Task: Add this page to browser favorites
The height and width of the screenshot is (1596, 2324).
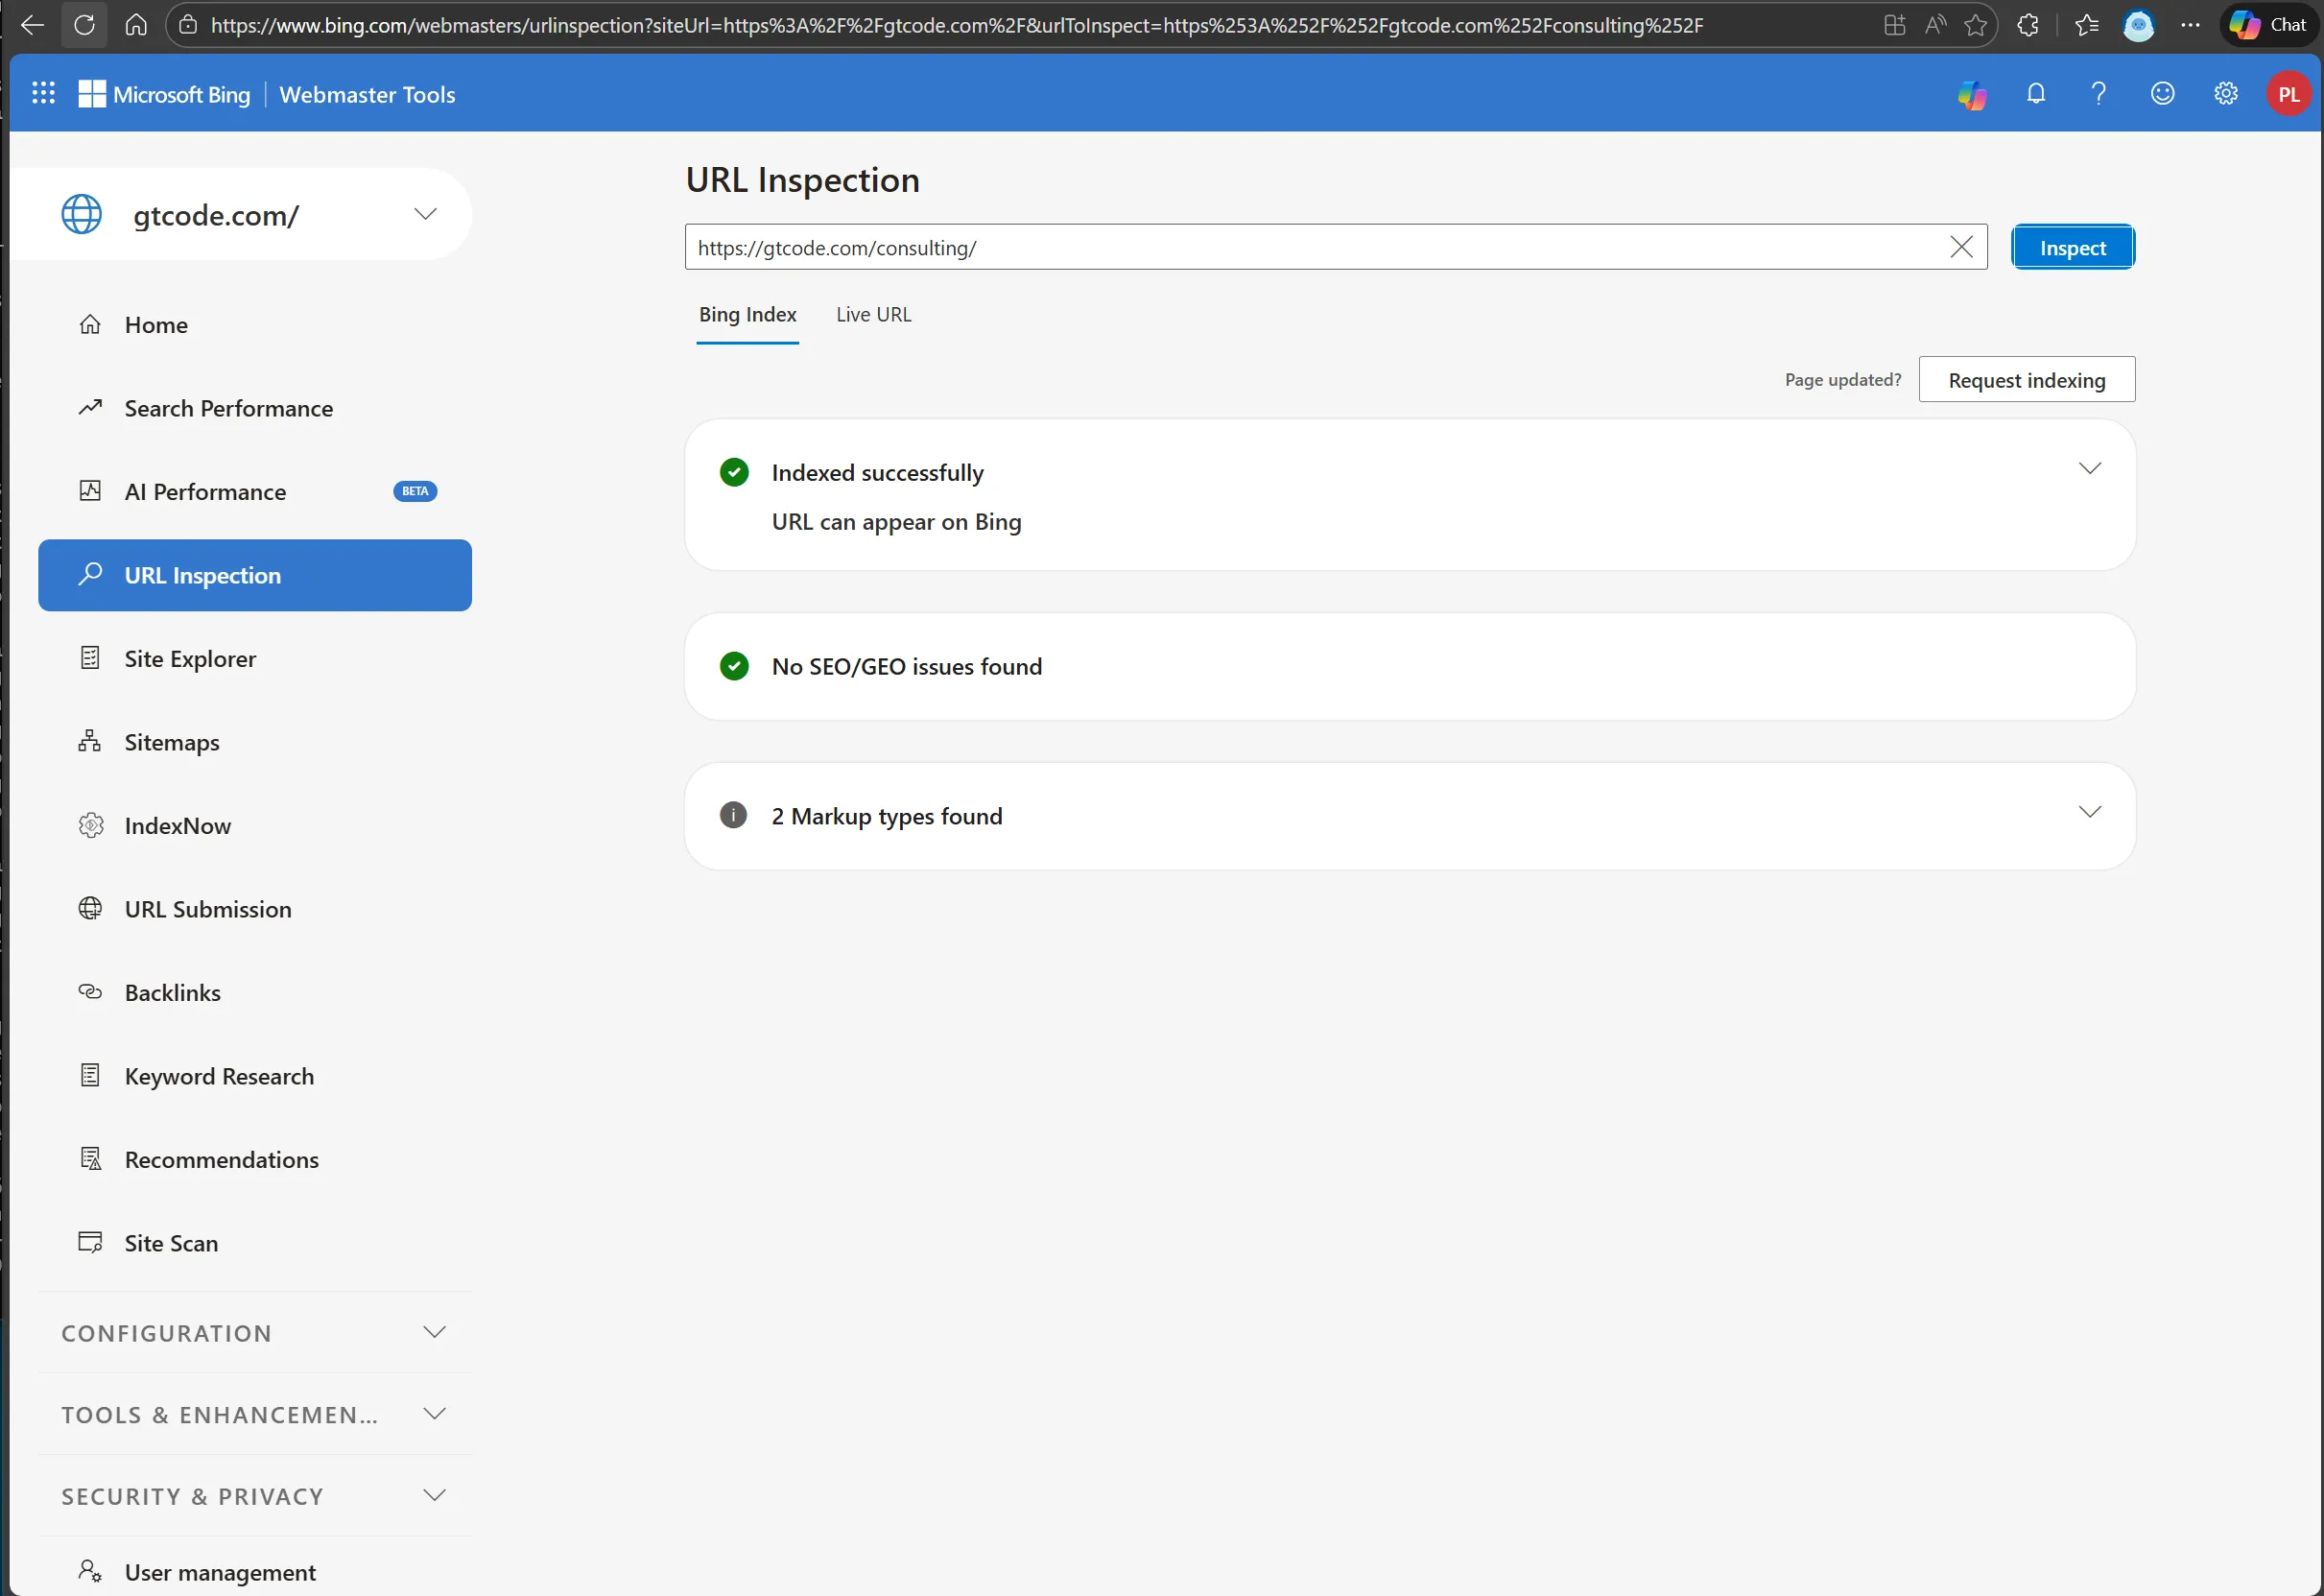Action: [x=1975, y=25]
